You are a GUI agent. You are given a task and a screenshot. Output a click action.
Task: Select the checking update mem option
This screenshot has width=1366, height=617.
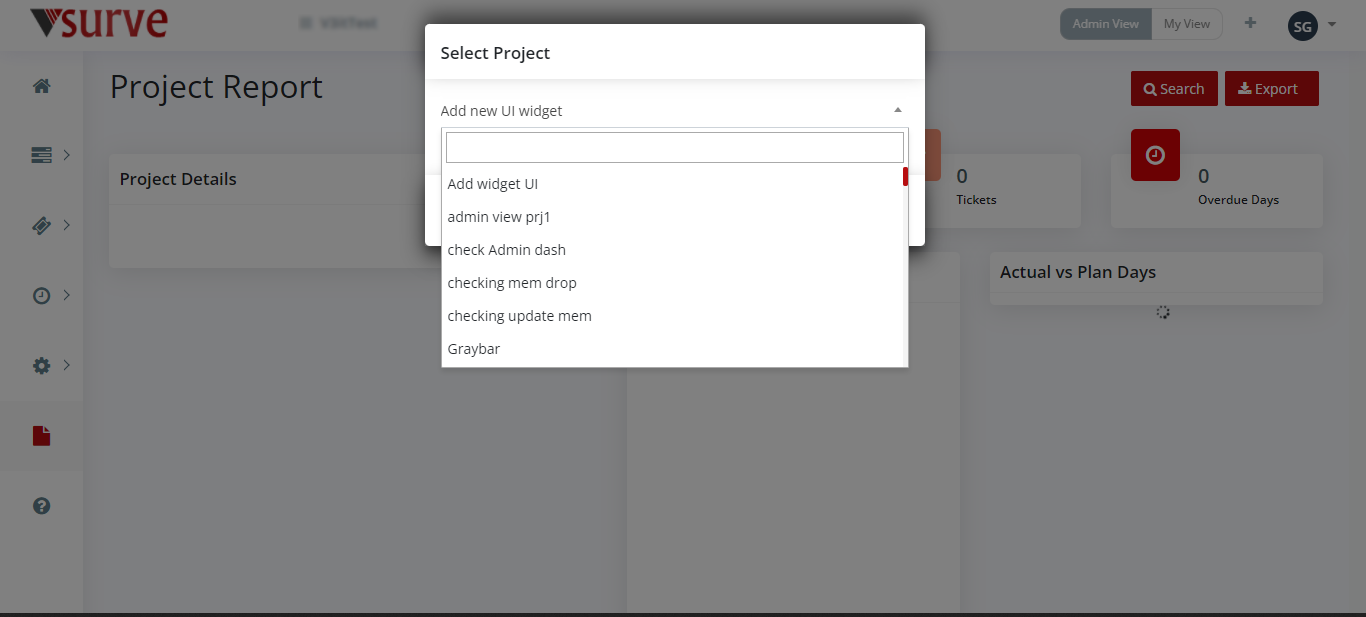[x=672, y=316]
